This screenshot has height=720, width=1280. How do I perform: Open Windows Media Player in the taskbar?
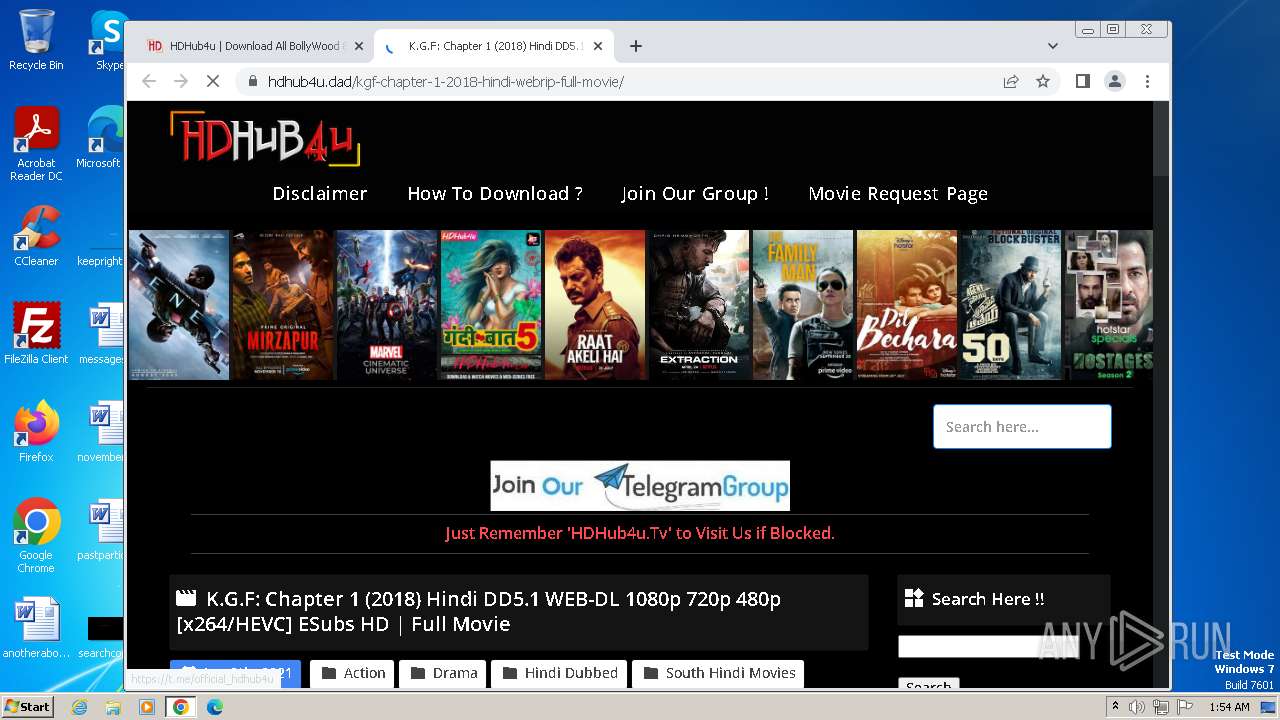click(x=147, y=707)
